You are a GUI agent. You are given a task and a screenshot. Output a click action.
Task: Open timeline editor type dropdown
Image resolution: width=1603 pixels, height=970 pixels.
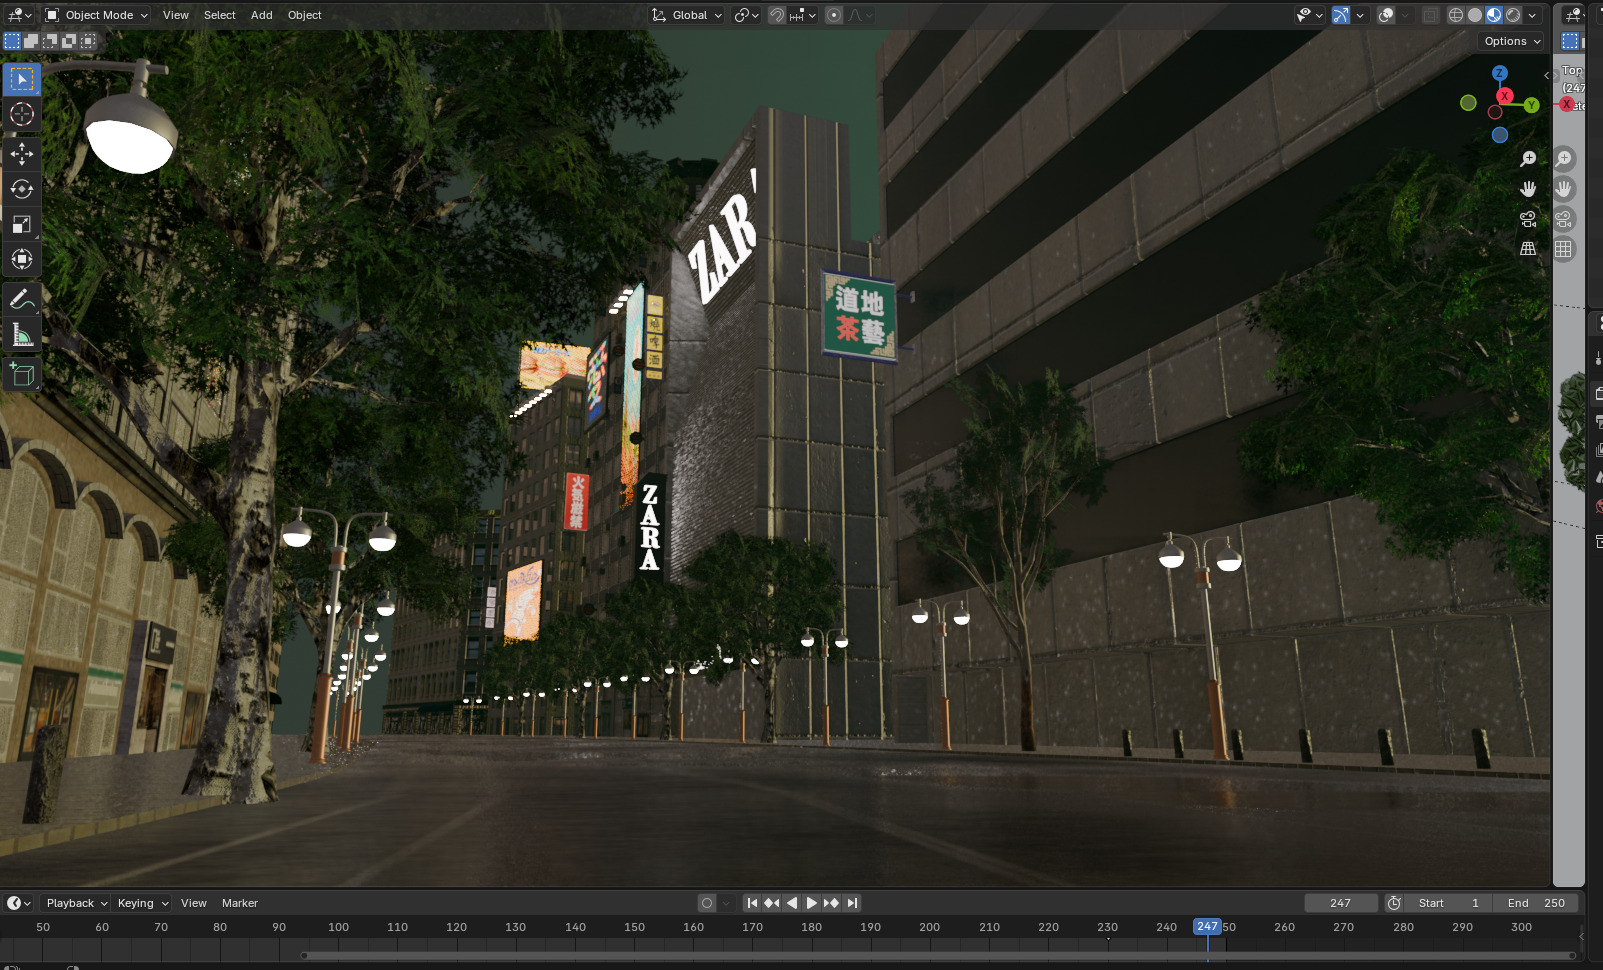(19, 903)
